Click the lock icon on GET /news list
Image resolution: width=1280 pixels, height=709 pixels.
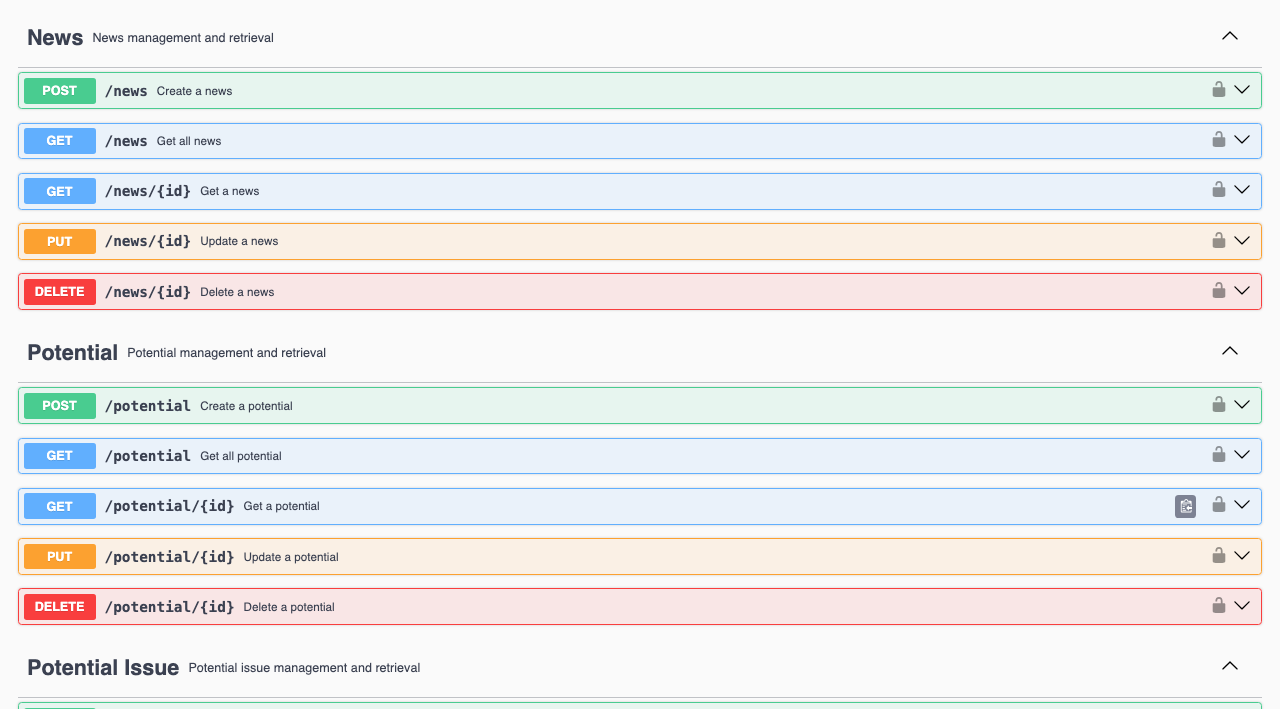[x=1218, y=140]
